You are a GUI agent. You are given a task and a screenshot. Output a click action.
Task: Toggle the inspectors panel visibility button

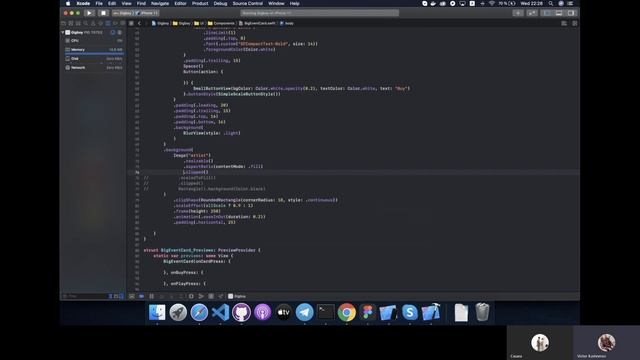point(571,13)
